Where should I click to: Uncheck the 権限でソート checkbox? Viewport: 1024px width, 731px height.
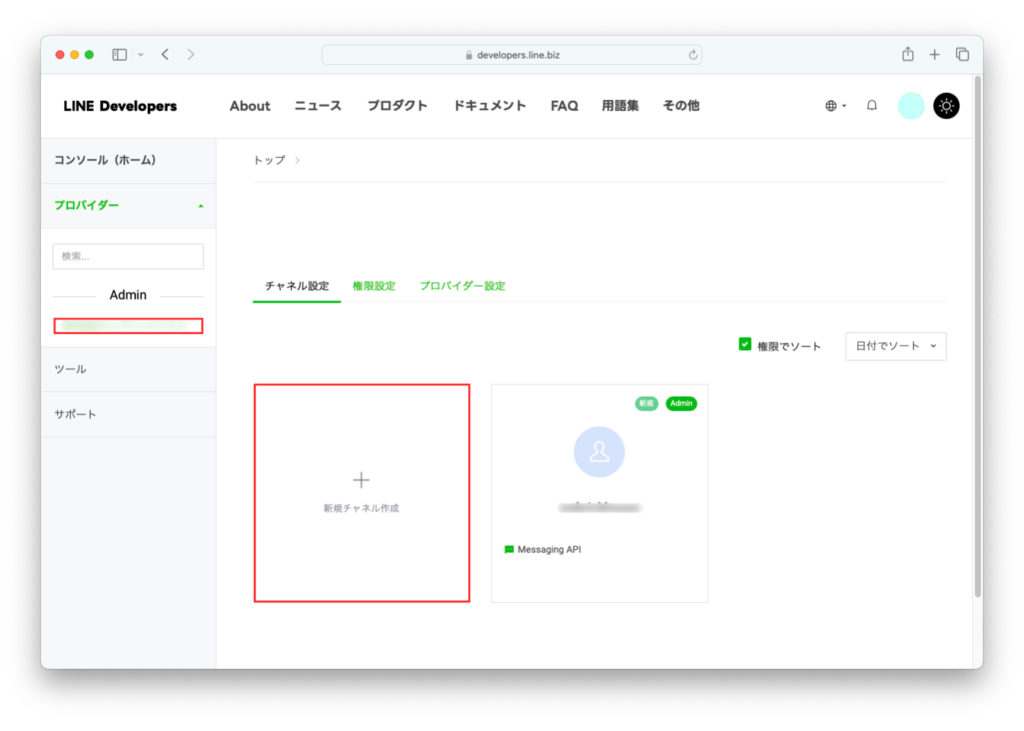(745, 344)
